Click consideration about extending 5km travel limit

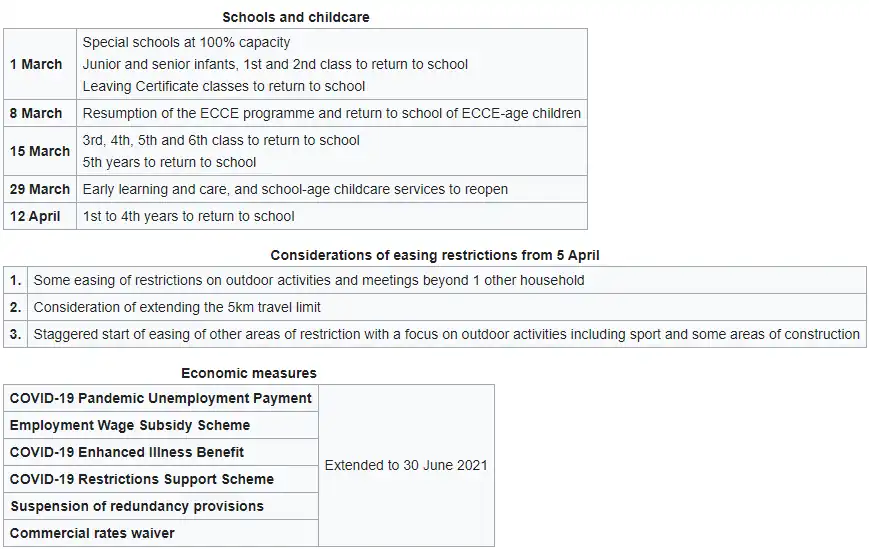[x=177, y=307]
